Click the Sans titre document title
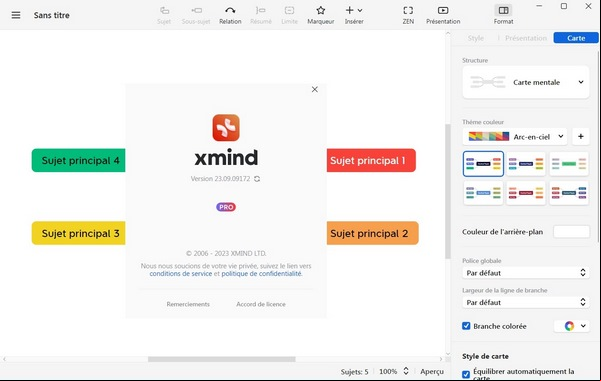The height and width of the screenshot is (381, 601). (x=52, y=15)
